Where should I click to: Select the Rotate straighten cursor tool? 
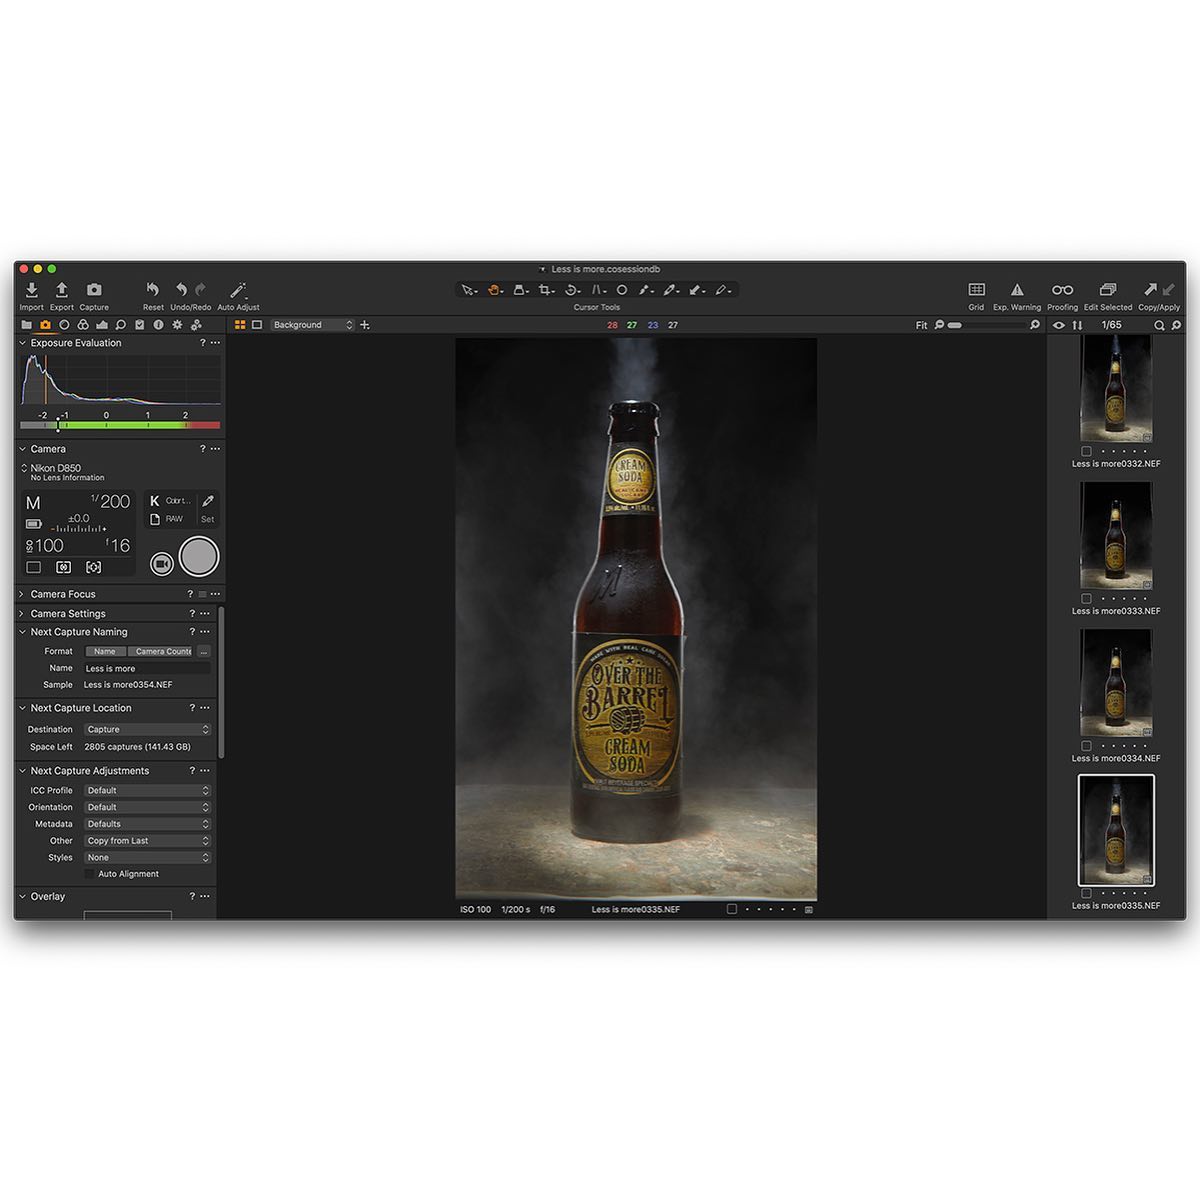[x=571, y=290]
